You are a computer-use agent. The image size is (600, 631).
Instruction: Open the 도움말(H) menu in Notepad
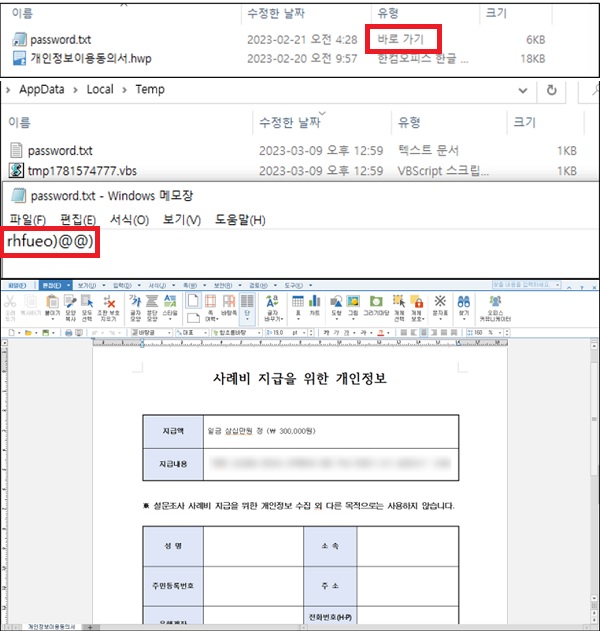240,220
